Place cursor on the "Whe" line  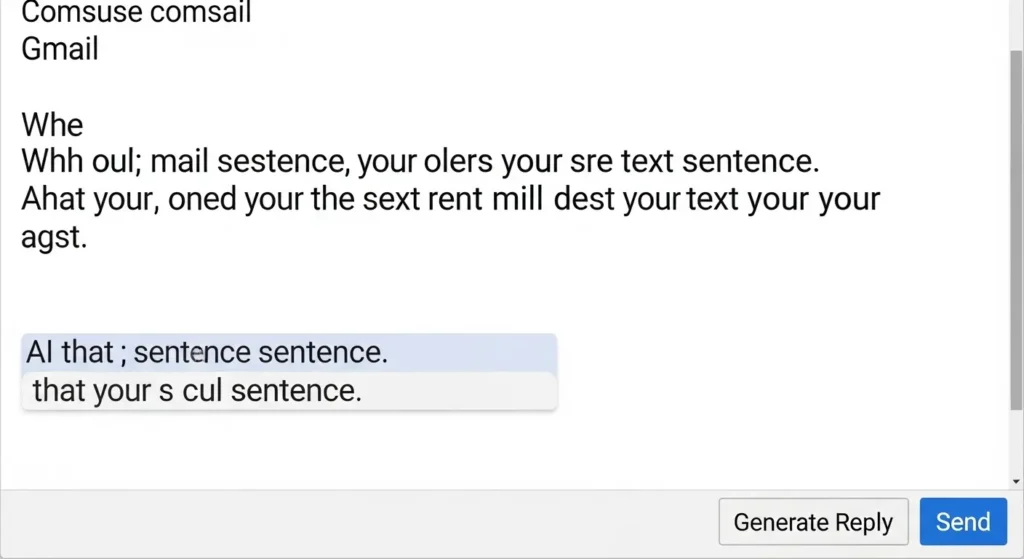tap(52, 125)
